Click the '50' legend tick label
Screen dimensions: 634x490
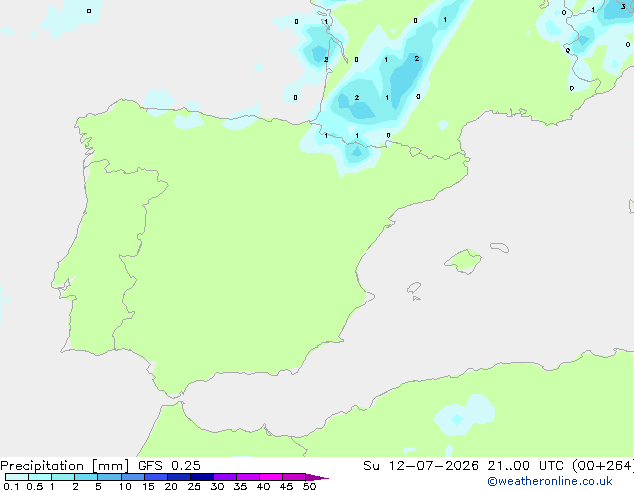pyautogui.click(x=309, y=486)
